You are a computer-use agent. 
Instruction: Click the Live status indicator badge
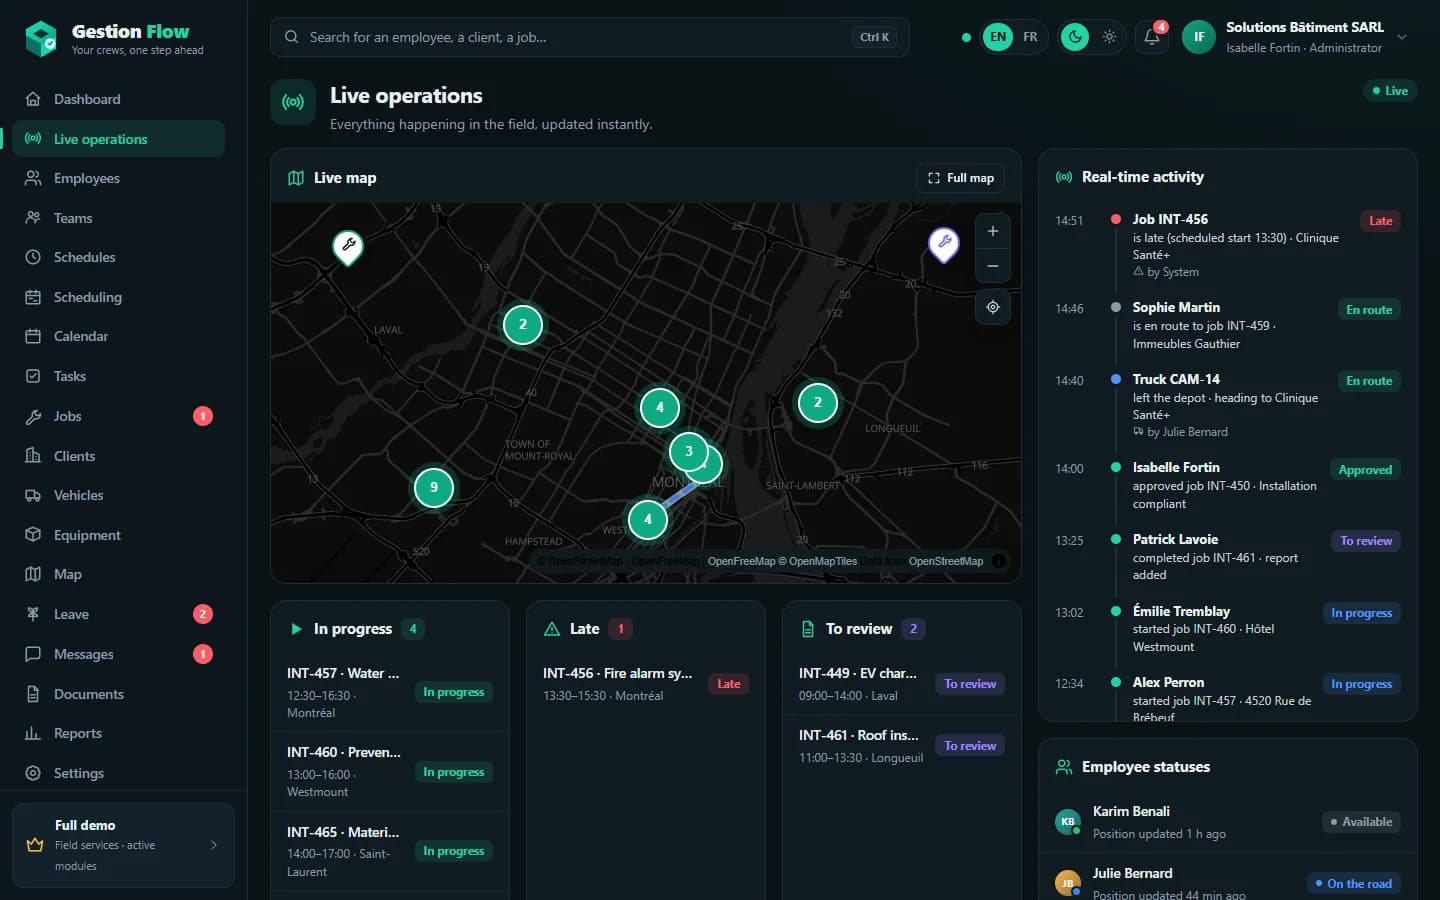1390,91
